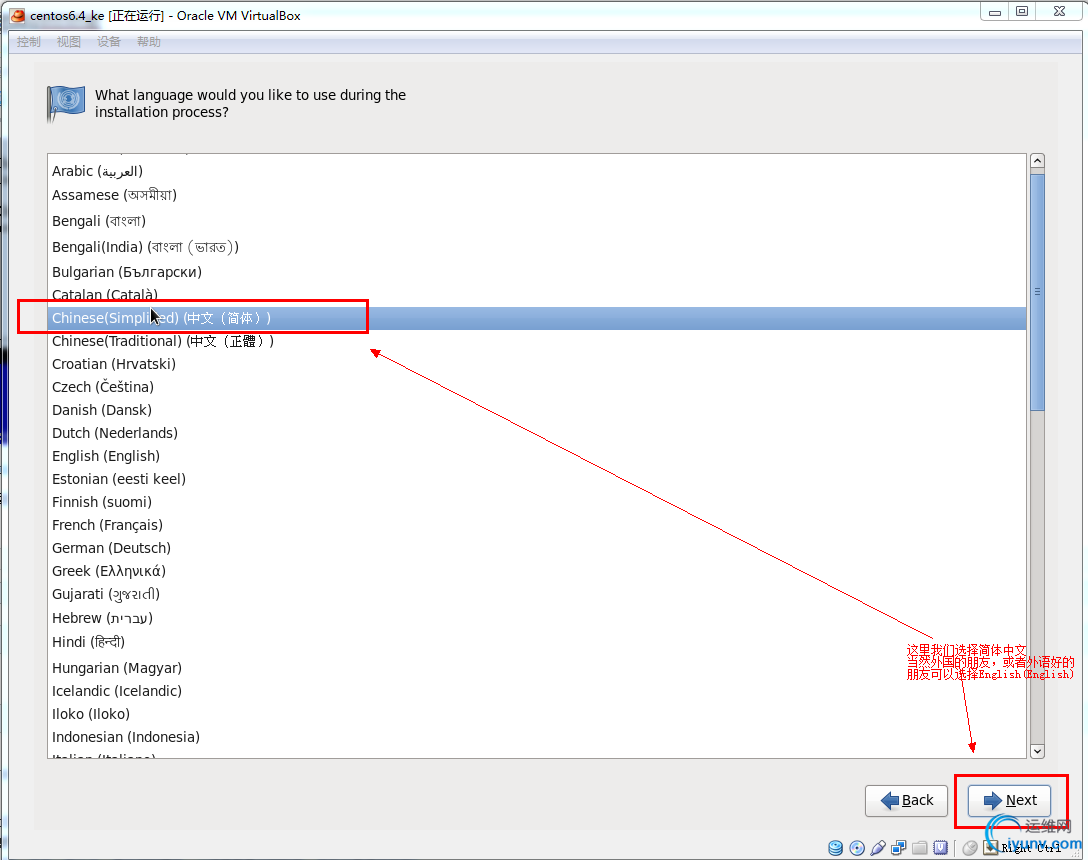Select English (English) language
Viewport: 1088px width, 860px height.
(536, 455)
